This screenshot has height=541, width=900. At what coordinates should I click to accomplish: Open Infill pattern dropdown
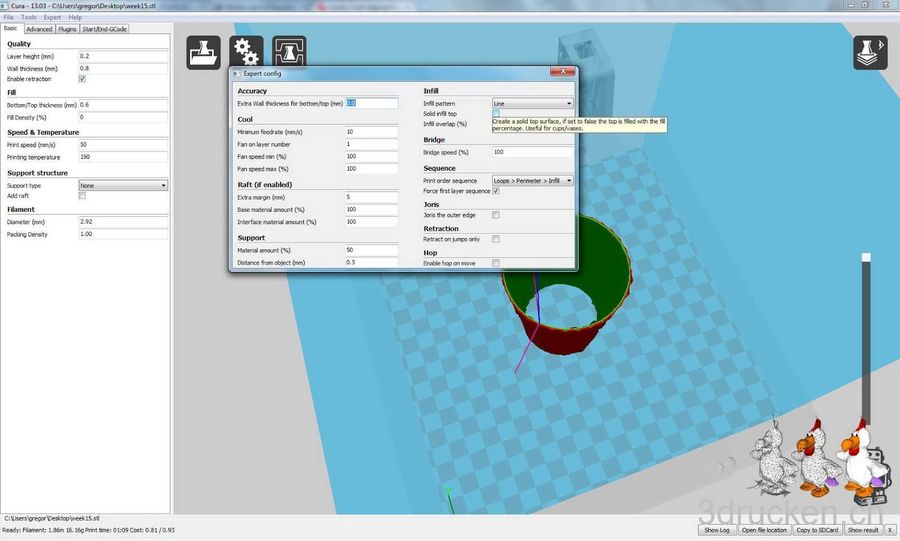coord(532,103)
